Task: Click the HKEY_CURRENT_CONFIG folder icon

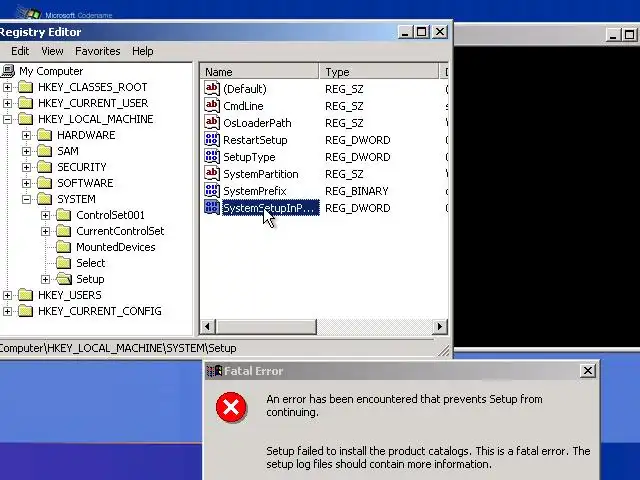Action: tap(25, 311)
